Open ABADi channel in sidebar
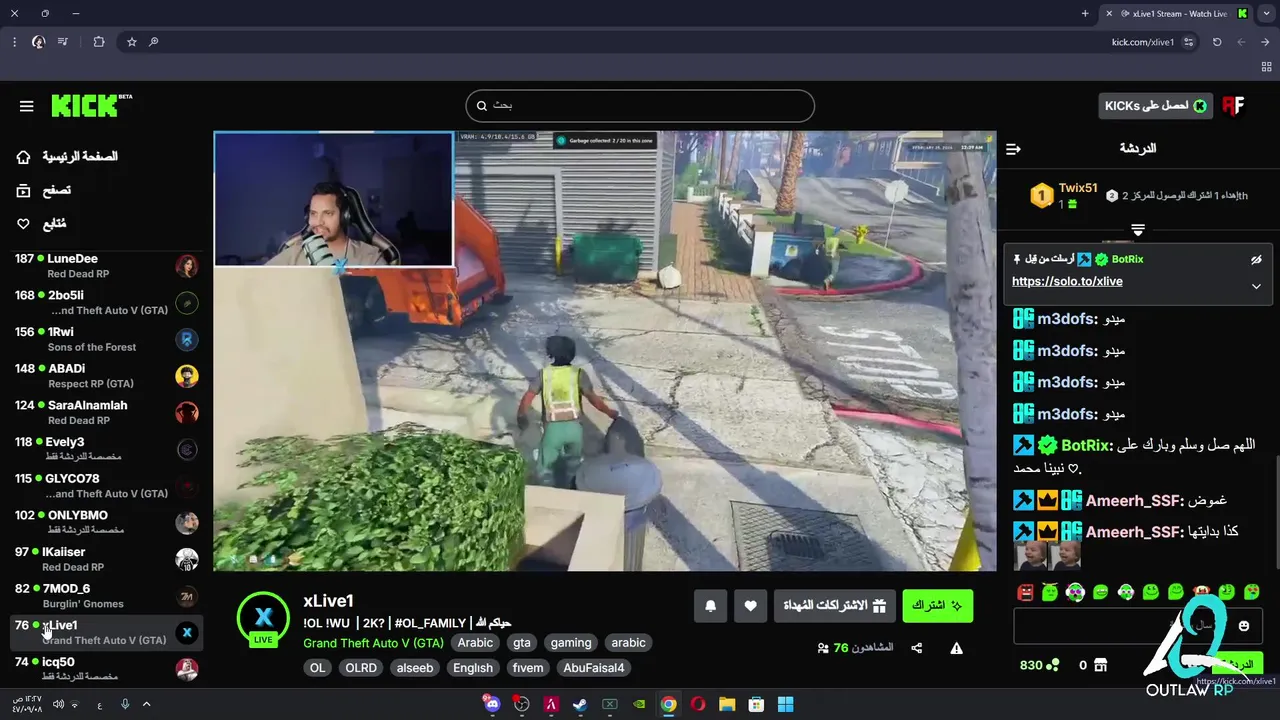This screenshot has width=1280, height=720. pos(104,376)
